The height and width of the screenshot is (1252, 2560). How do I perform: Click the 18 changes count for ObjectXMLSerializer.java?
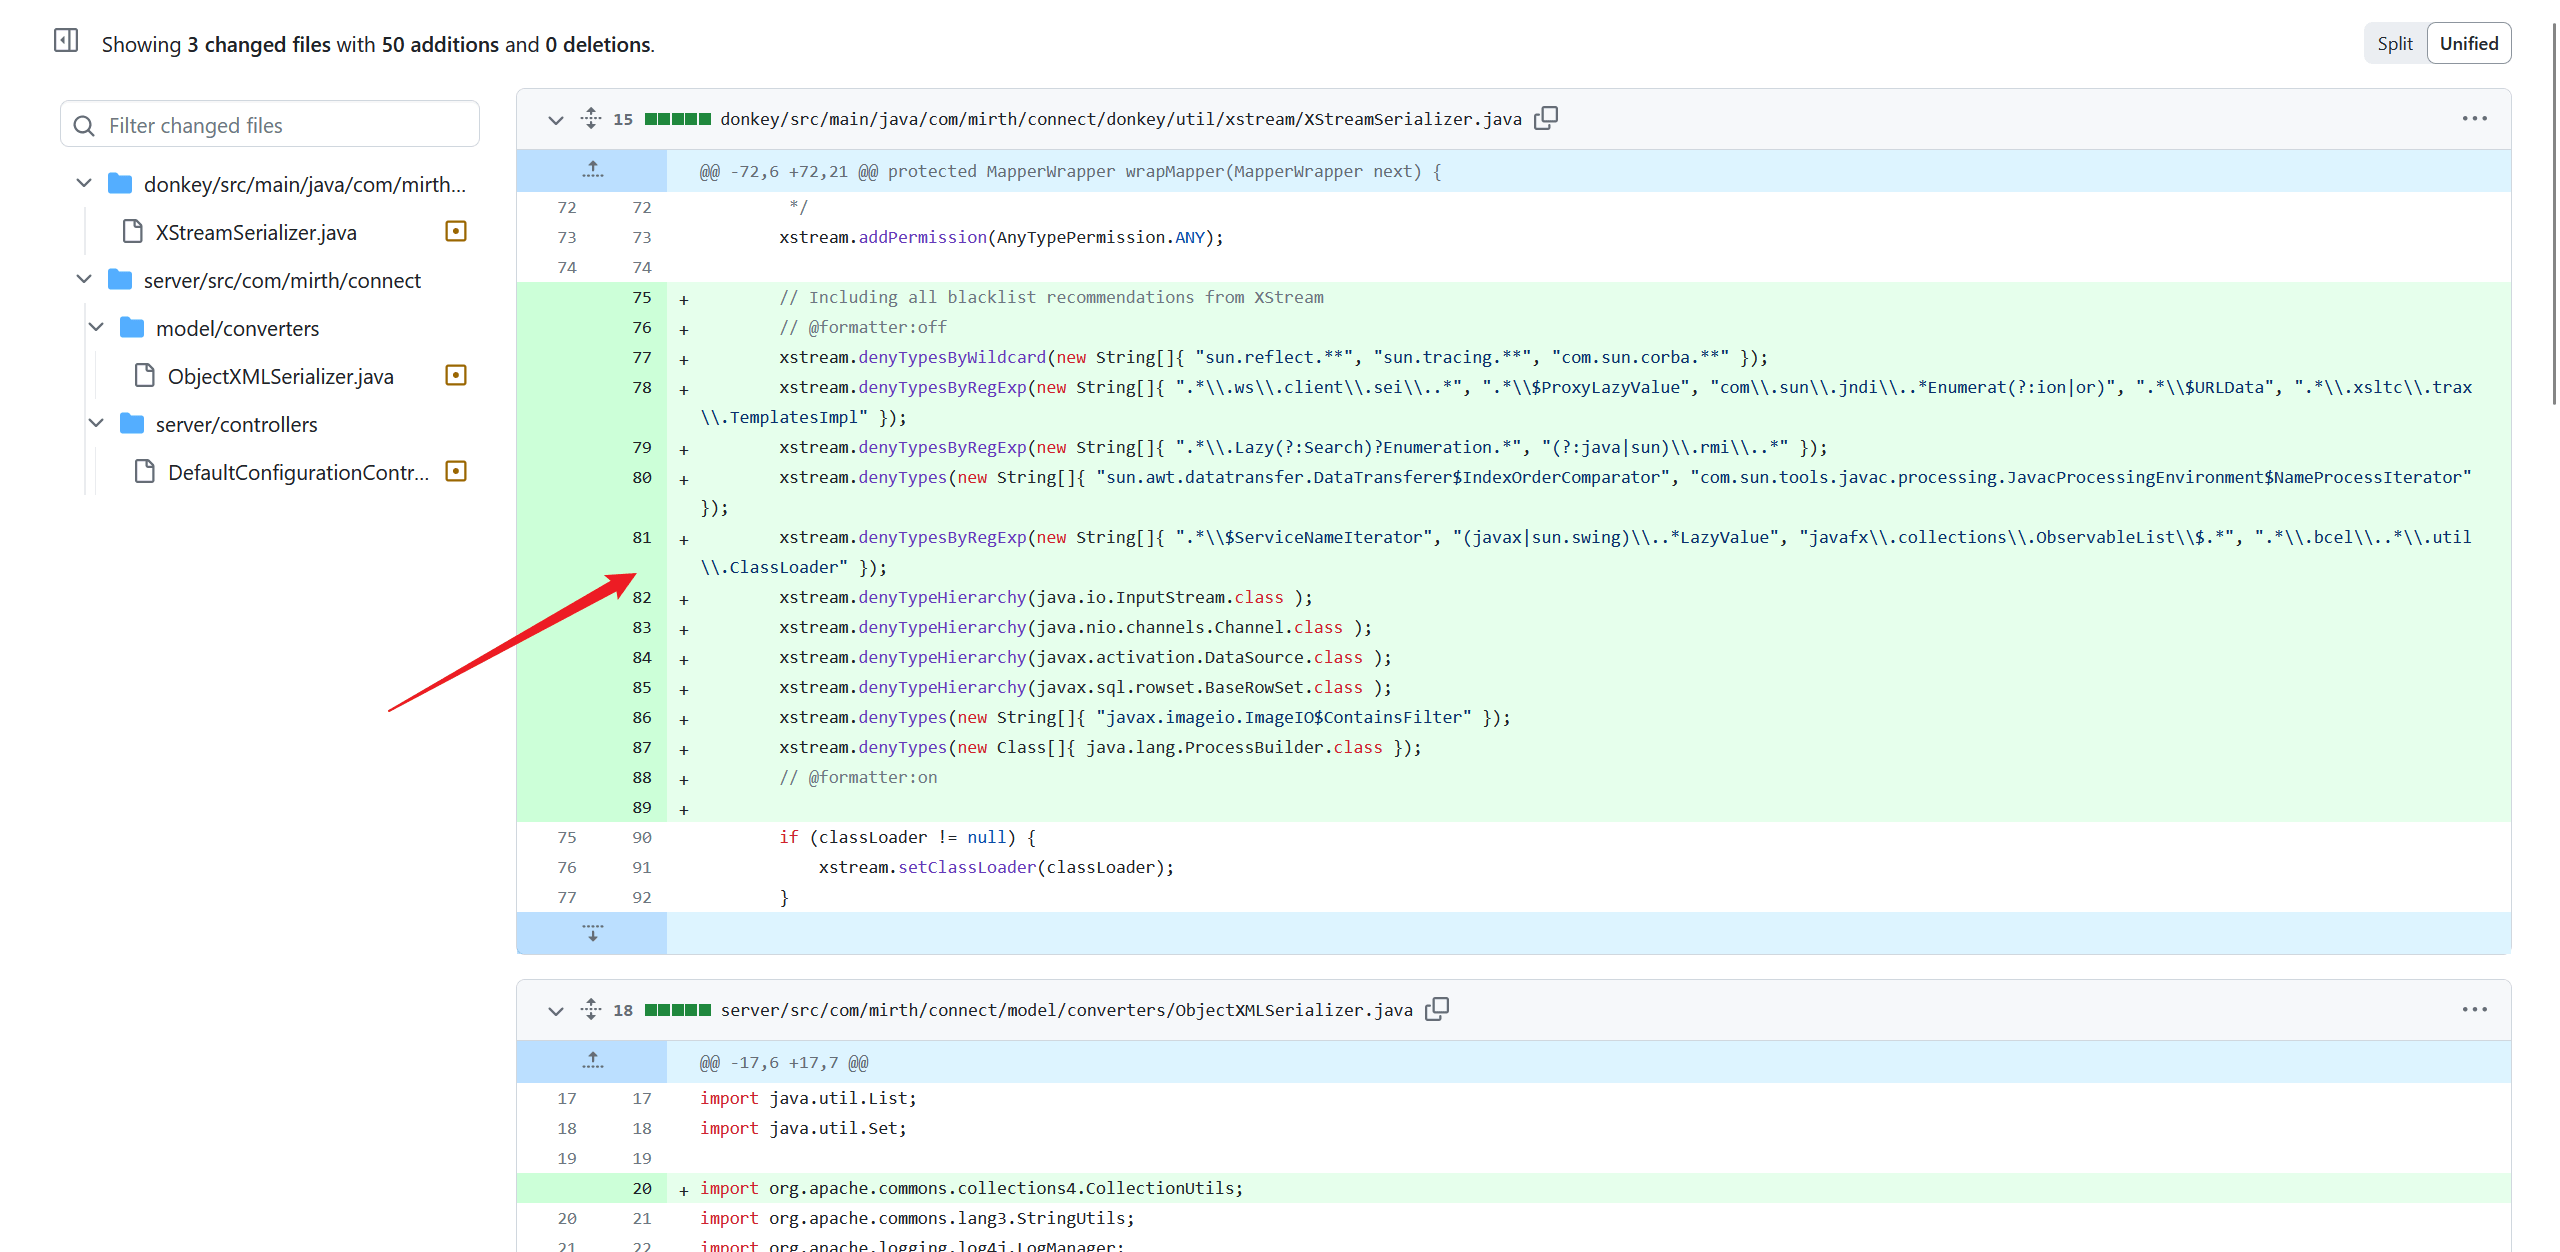[623, 1010]
